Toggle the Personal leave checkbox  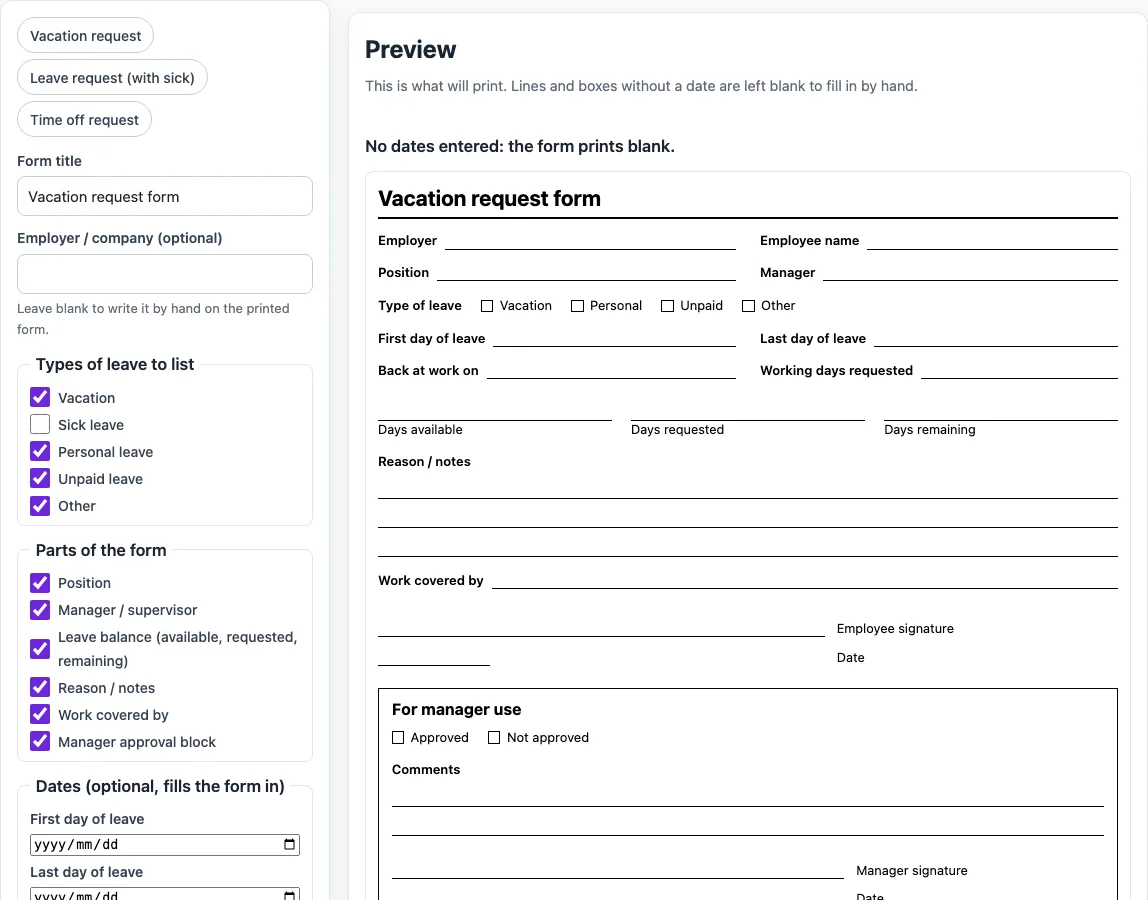click(x=40, y=452)
